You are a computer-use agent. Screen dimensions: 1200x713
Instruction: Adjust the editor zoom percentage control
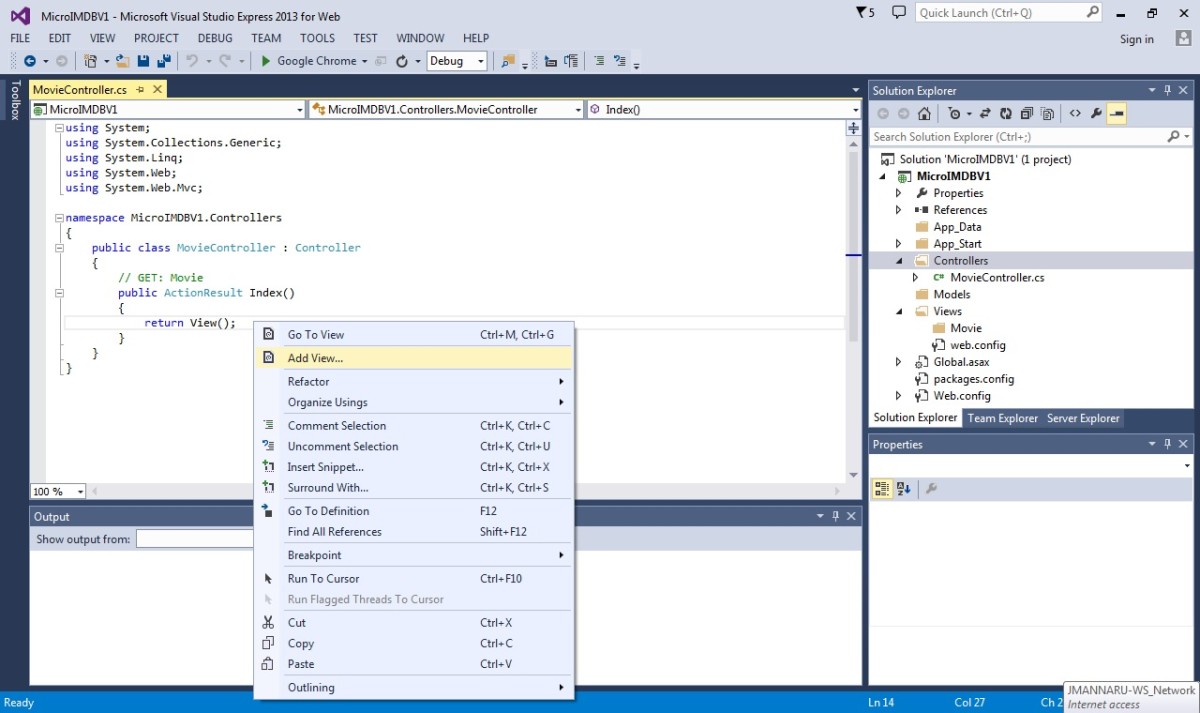click(x=57, y=491)
